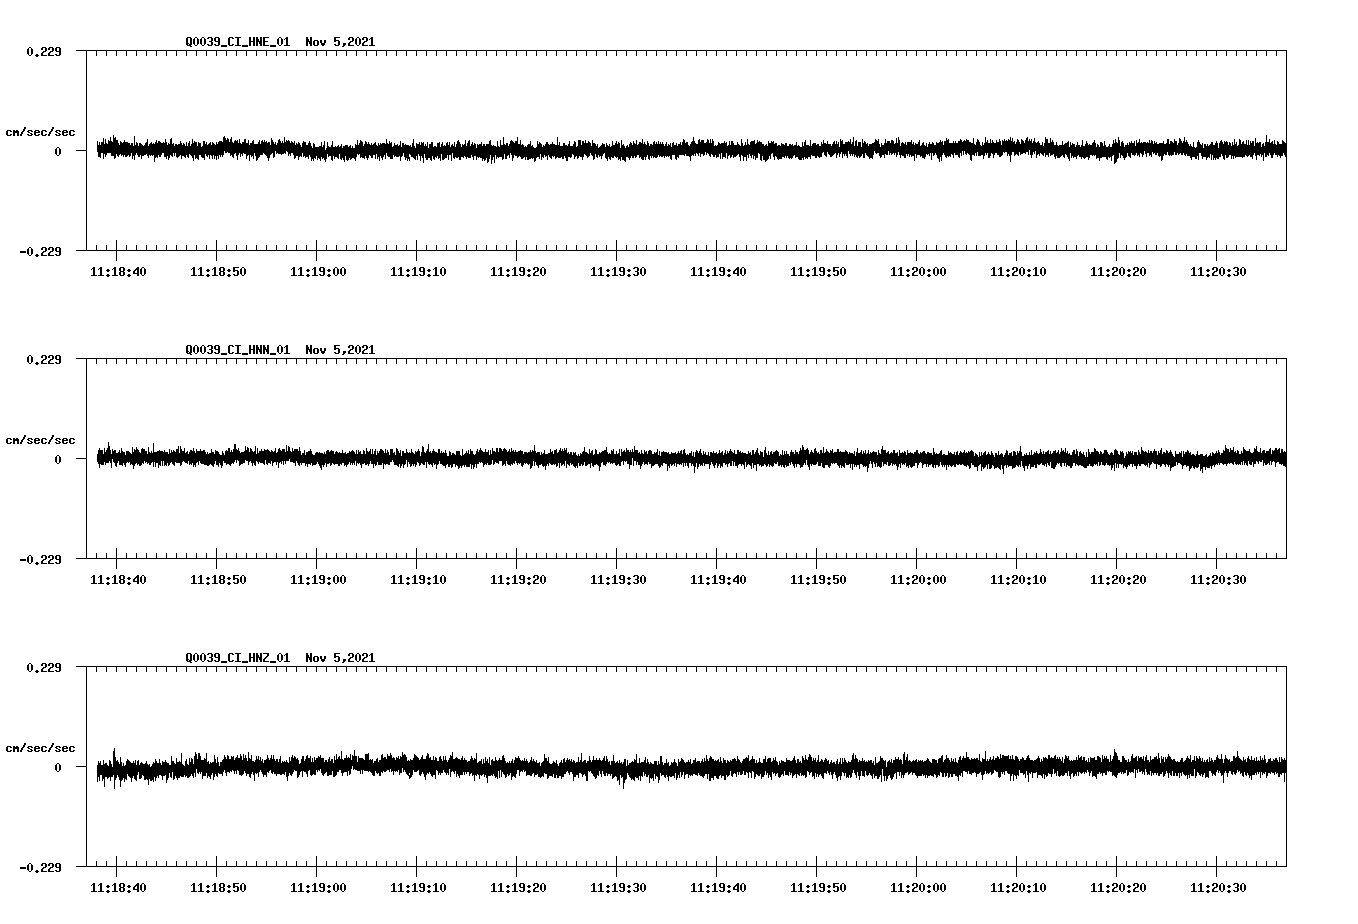Click the HNZ waveform dip near 11:19:30
Image resolution: width=1358 pixels, height=924 pixels.
pos(624,782)
